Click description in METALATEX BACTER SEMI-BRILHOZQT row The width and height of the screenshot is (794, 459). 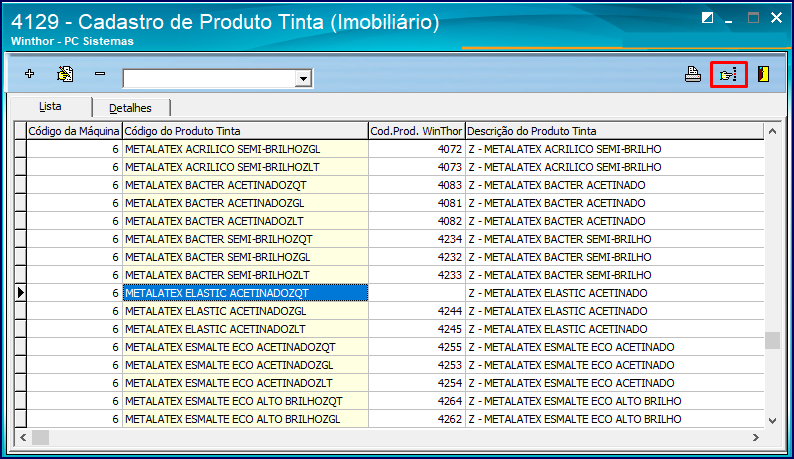coord(614,239)
